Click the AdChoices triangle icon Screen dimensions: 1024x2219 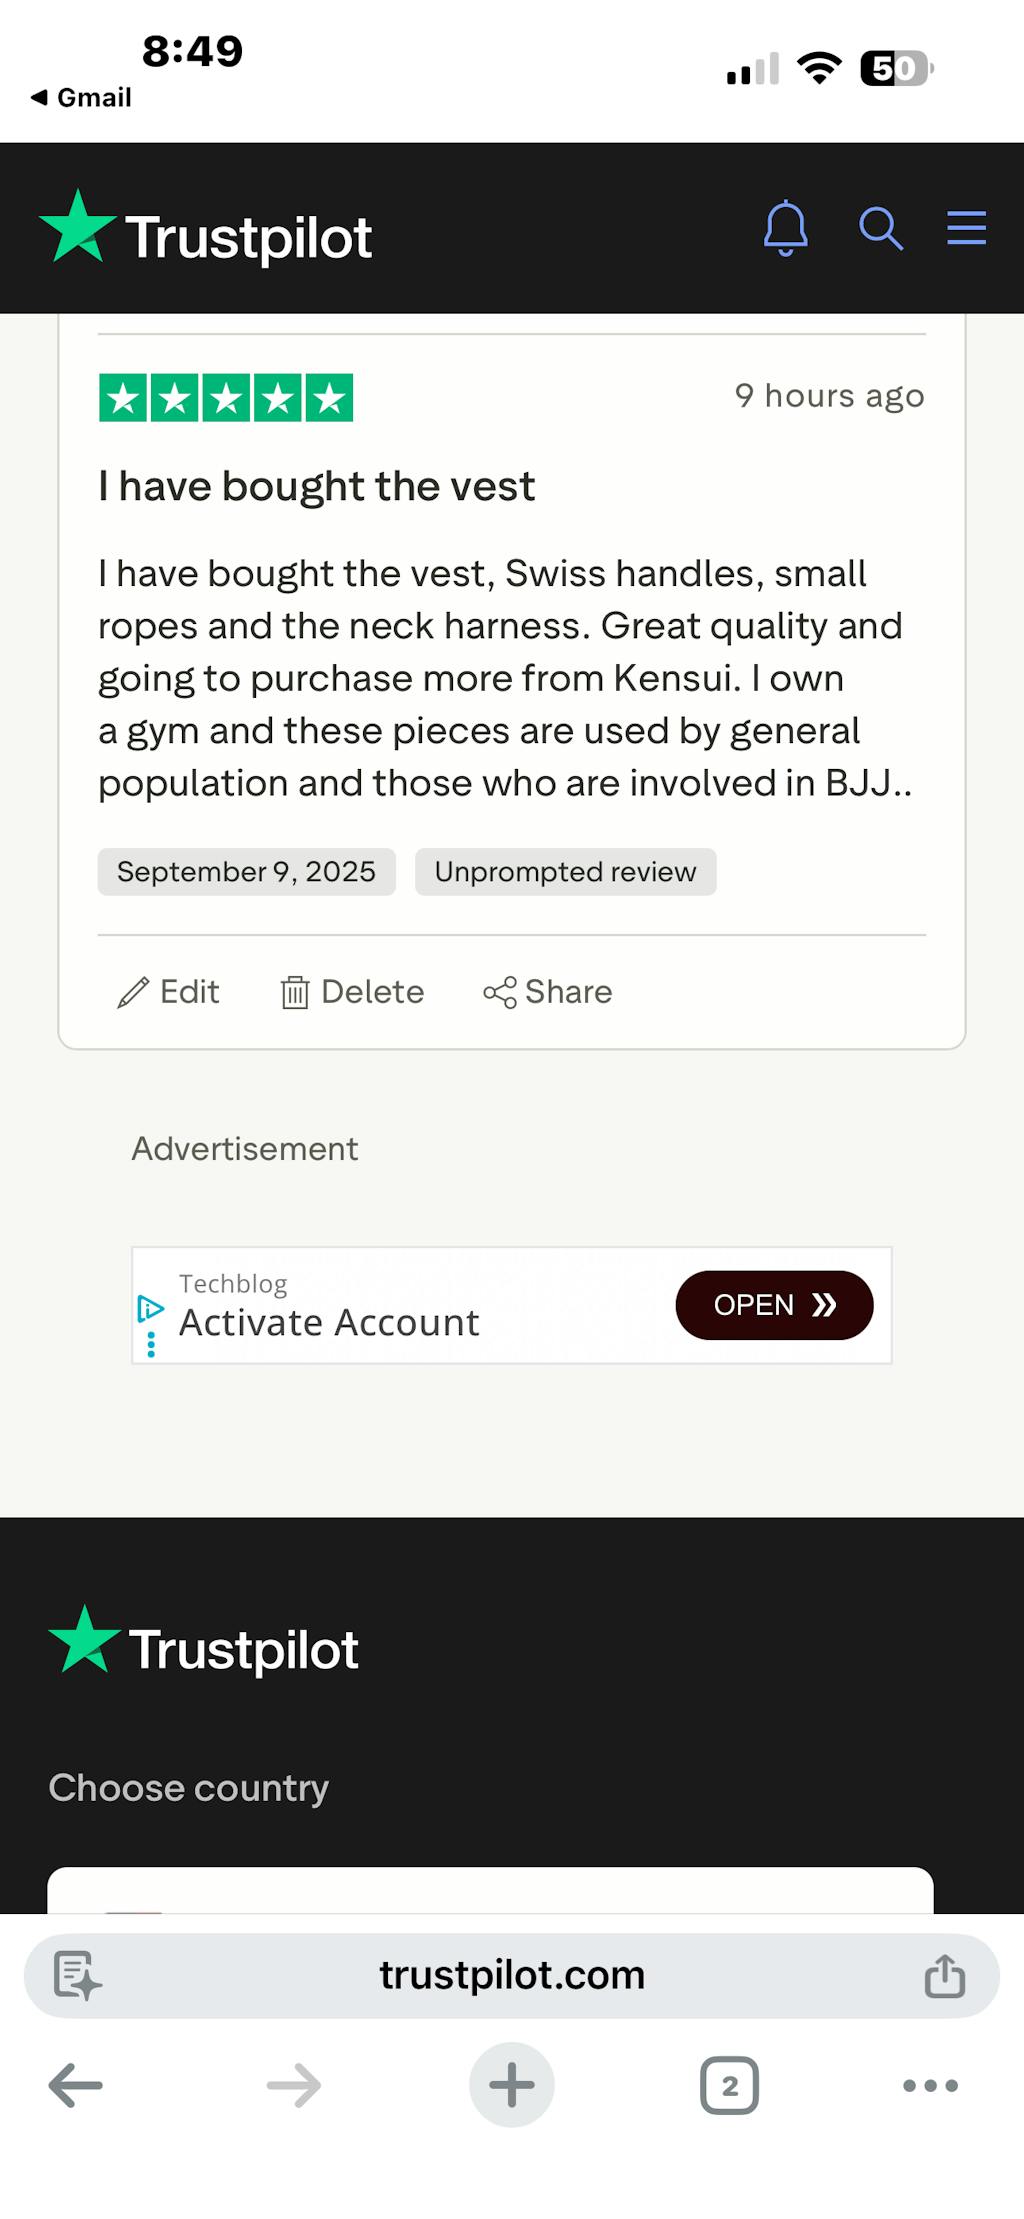pos(150,1307)
